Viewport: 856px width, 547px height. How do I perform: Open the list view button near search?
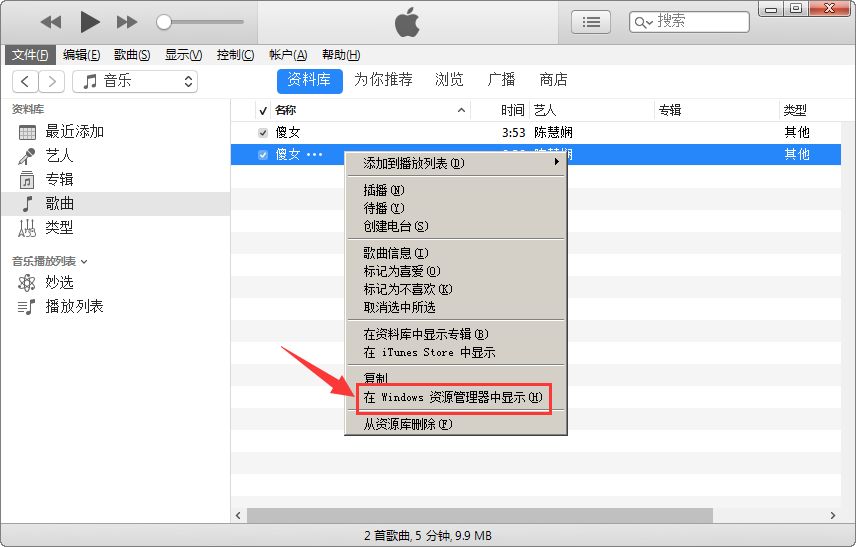click(591, 21)
